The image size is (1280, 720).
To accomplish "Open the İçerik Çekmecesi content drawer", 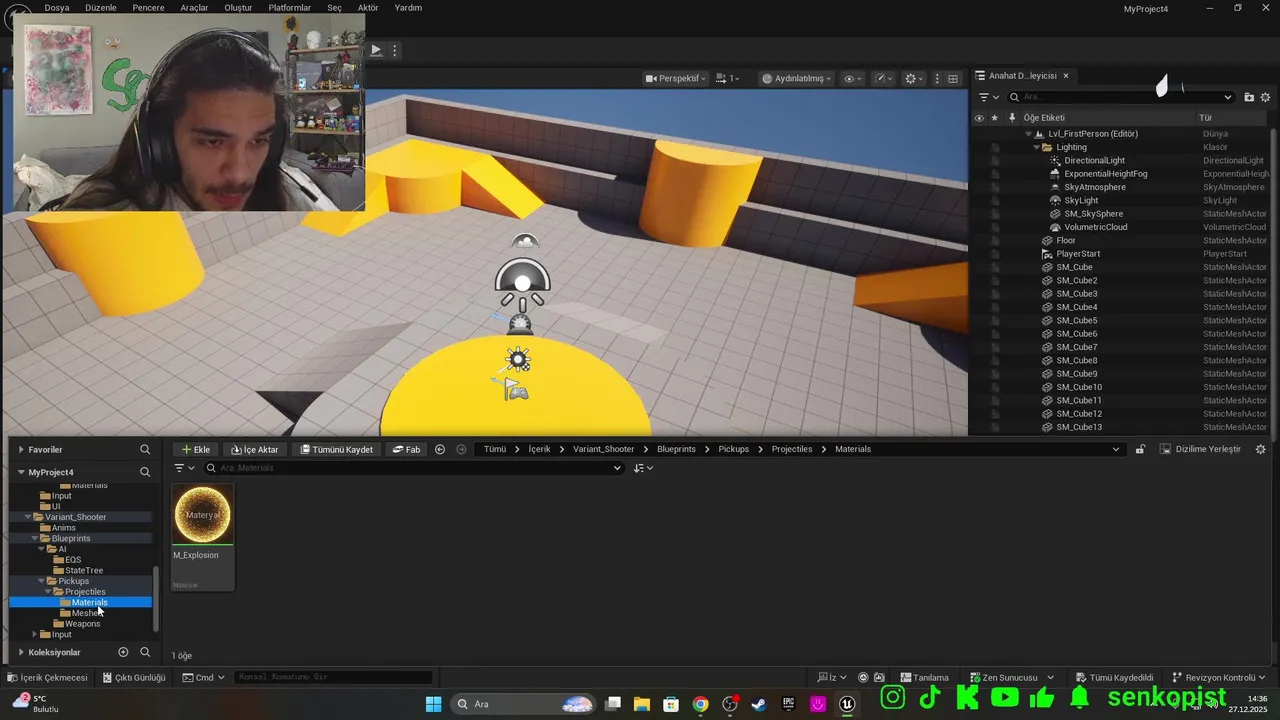I will tap(48, 677).
